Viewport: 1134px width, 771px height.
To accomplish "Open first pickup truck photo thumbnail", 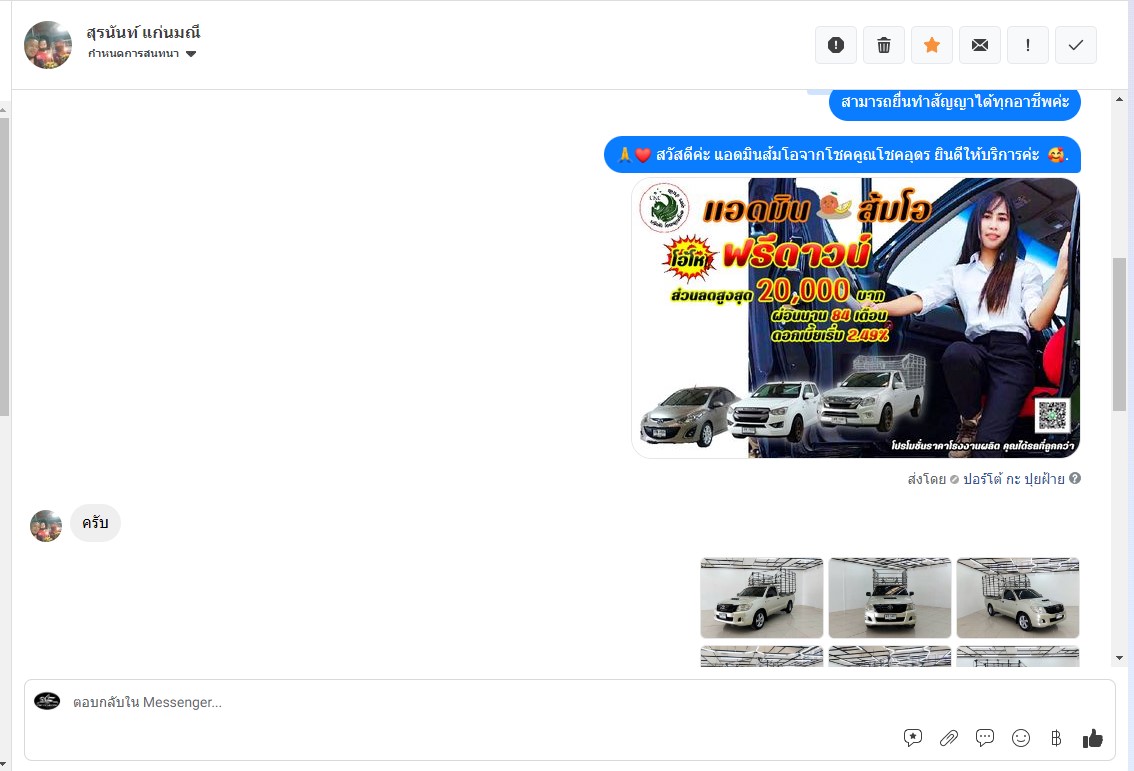I will pos(762,598).
